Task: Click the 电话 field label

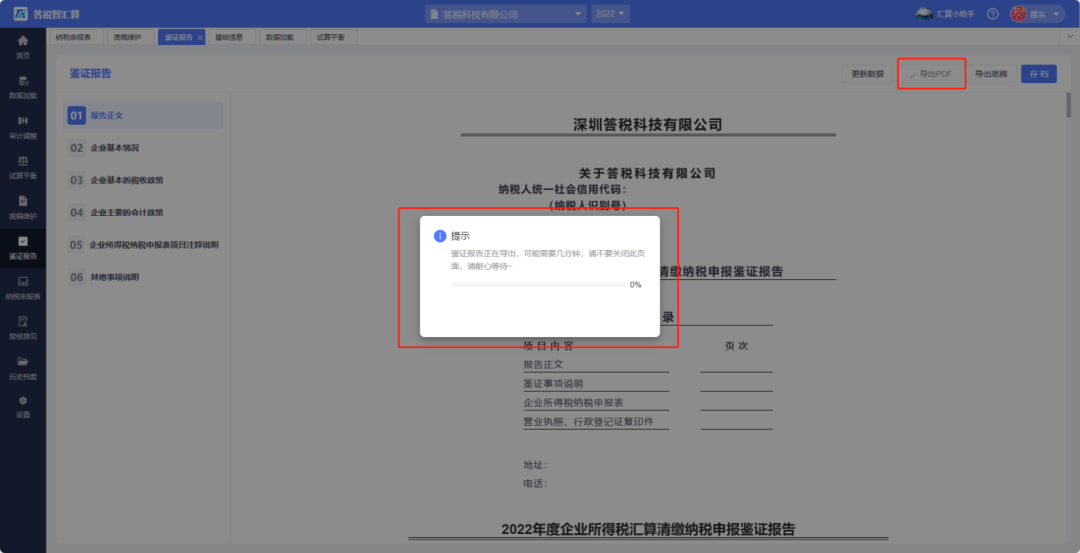Action: tap(535, 483)
